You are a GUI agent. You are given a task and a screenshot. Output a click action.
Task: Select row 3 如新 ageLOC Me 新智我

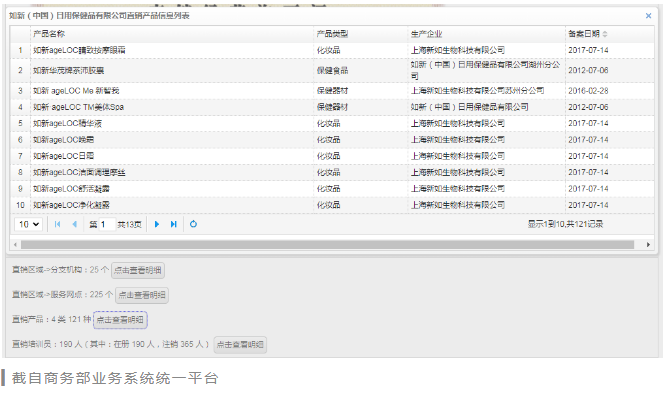(x=332, y=91)
